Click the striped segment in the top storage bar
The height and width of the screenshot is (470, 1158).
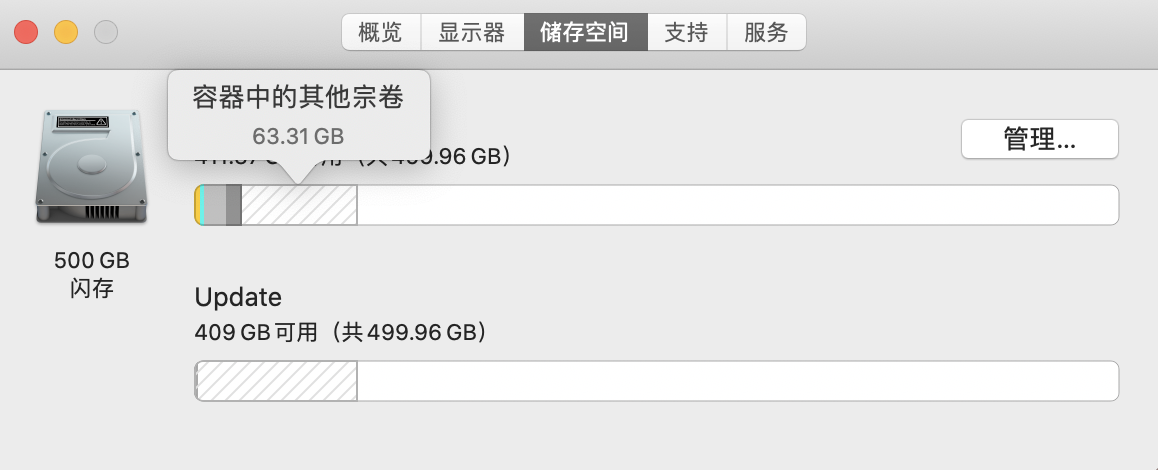[299, 205]
